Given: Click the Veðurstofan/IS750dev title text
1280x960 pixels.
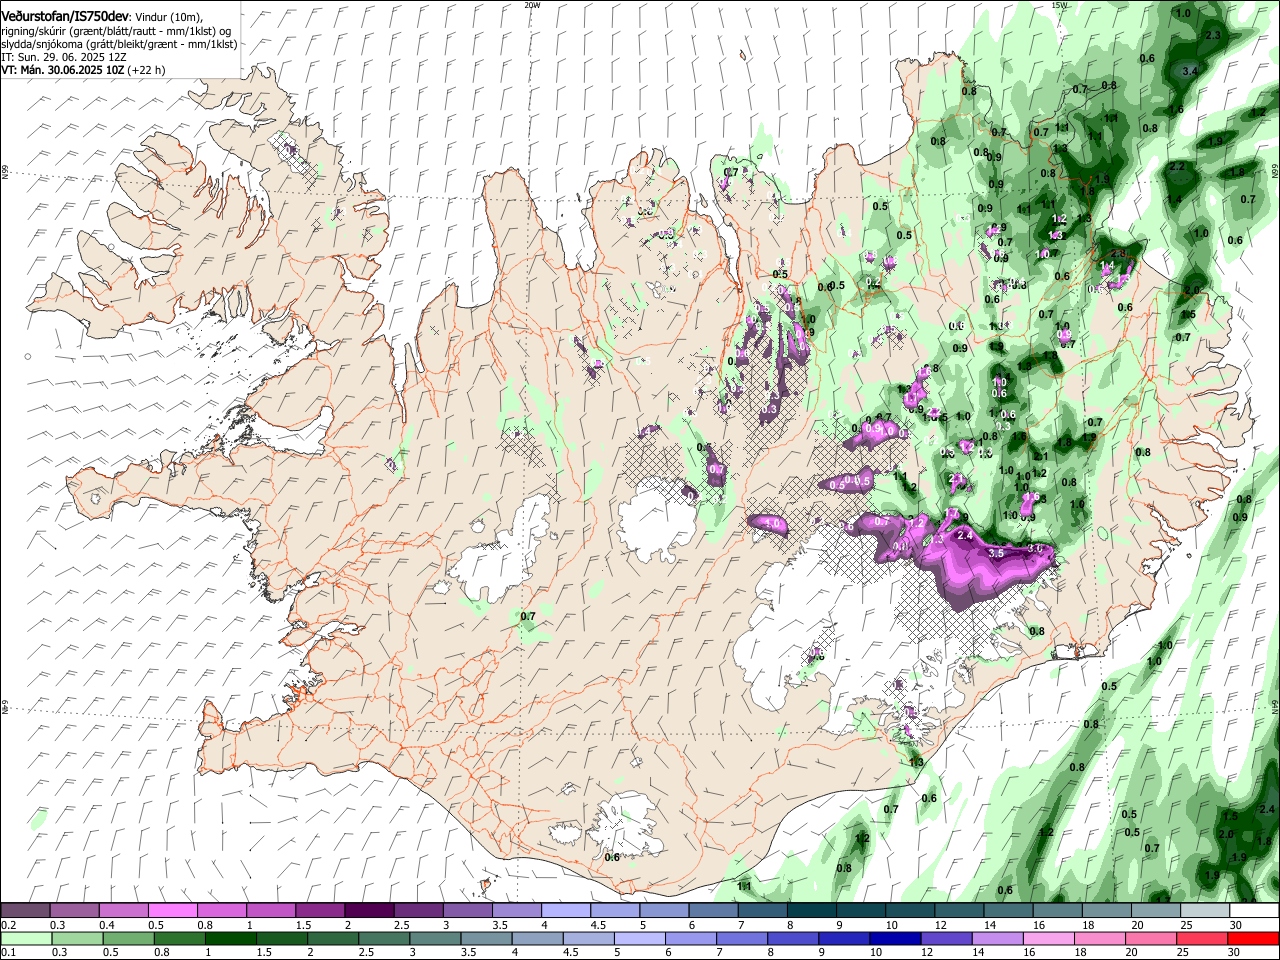Looking at the screenshot, I should click(65, 16).
